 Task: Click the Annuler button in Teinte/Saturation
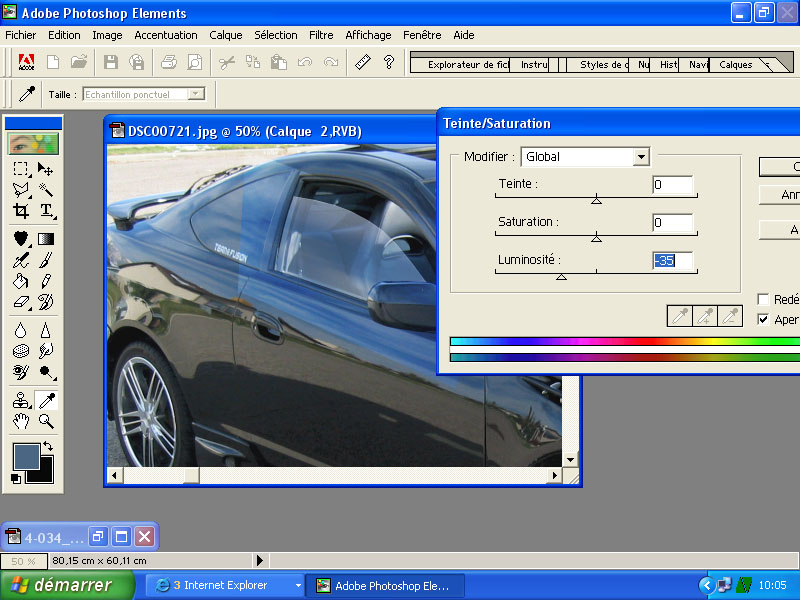tap(780, 195)
